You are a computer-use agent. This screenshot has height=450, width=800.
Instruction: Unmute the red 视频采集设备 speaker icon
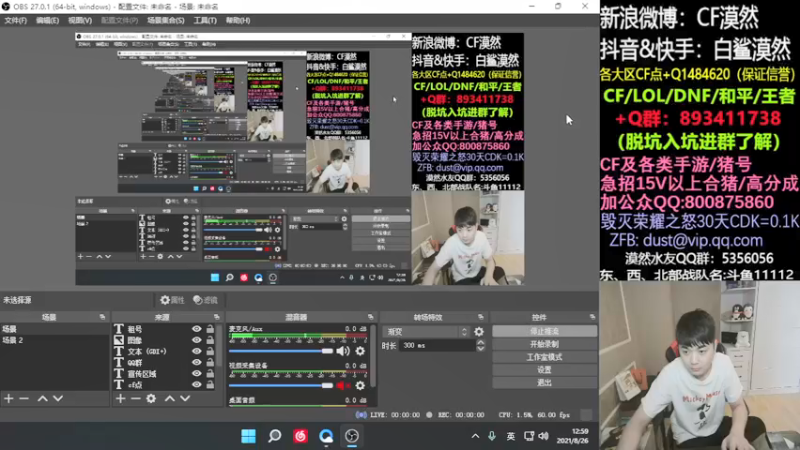tap(343, 386)
